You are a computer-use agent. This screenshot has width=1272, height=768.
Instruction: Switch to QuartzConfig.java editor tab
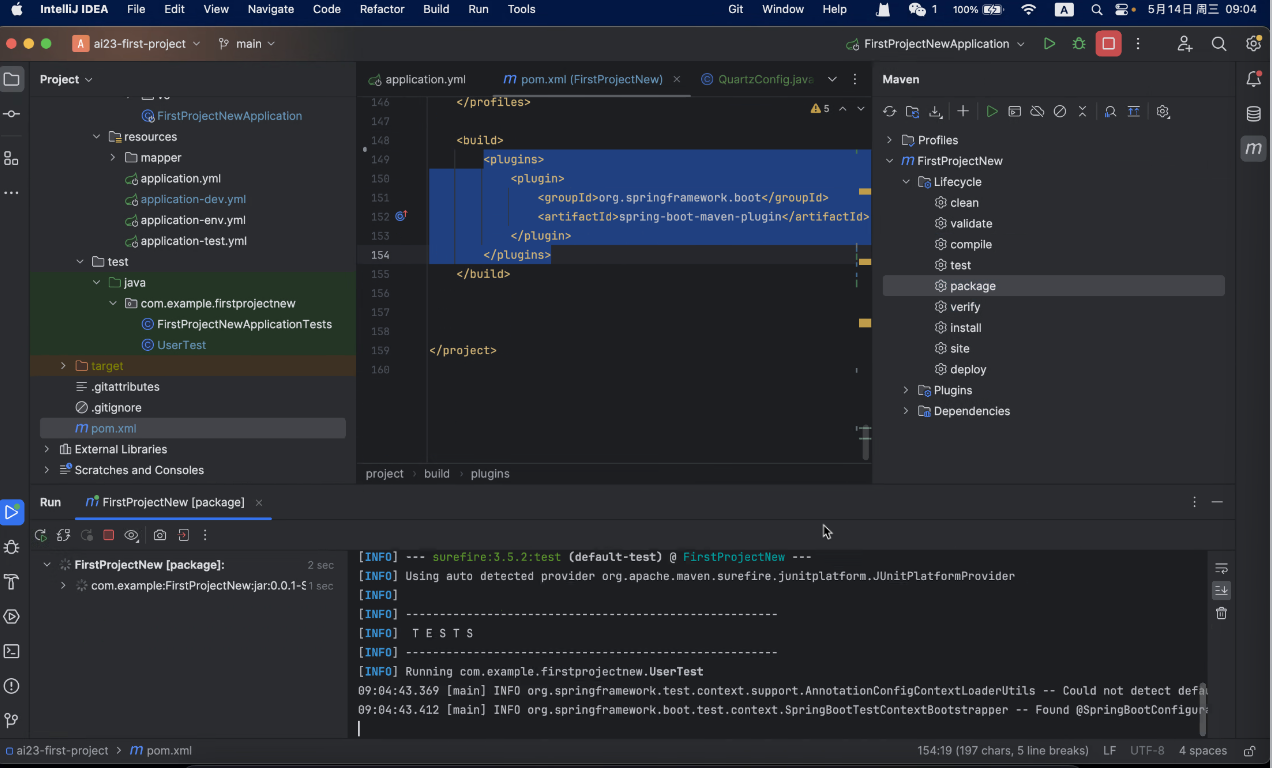(x=758, y=79)
